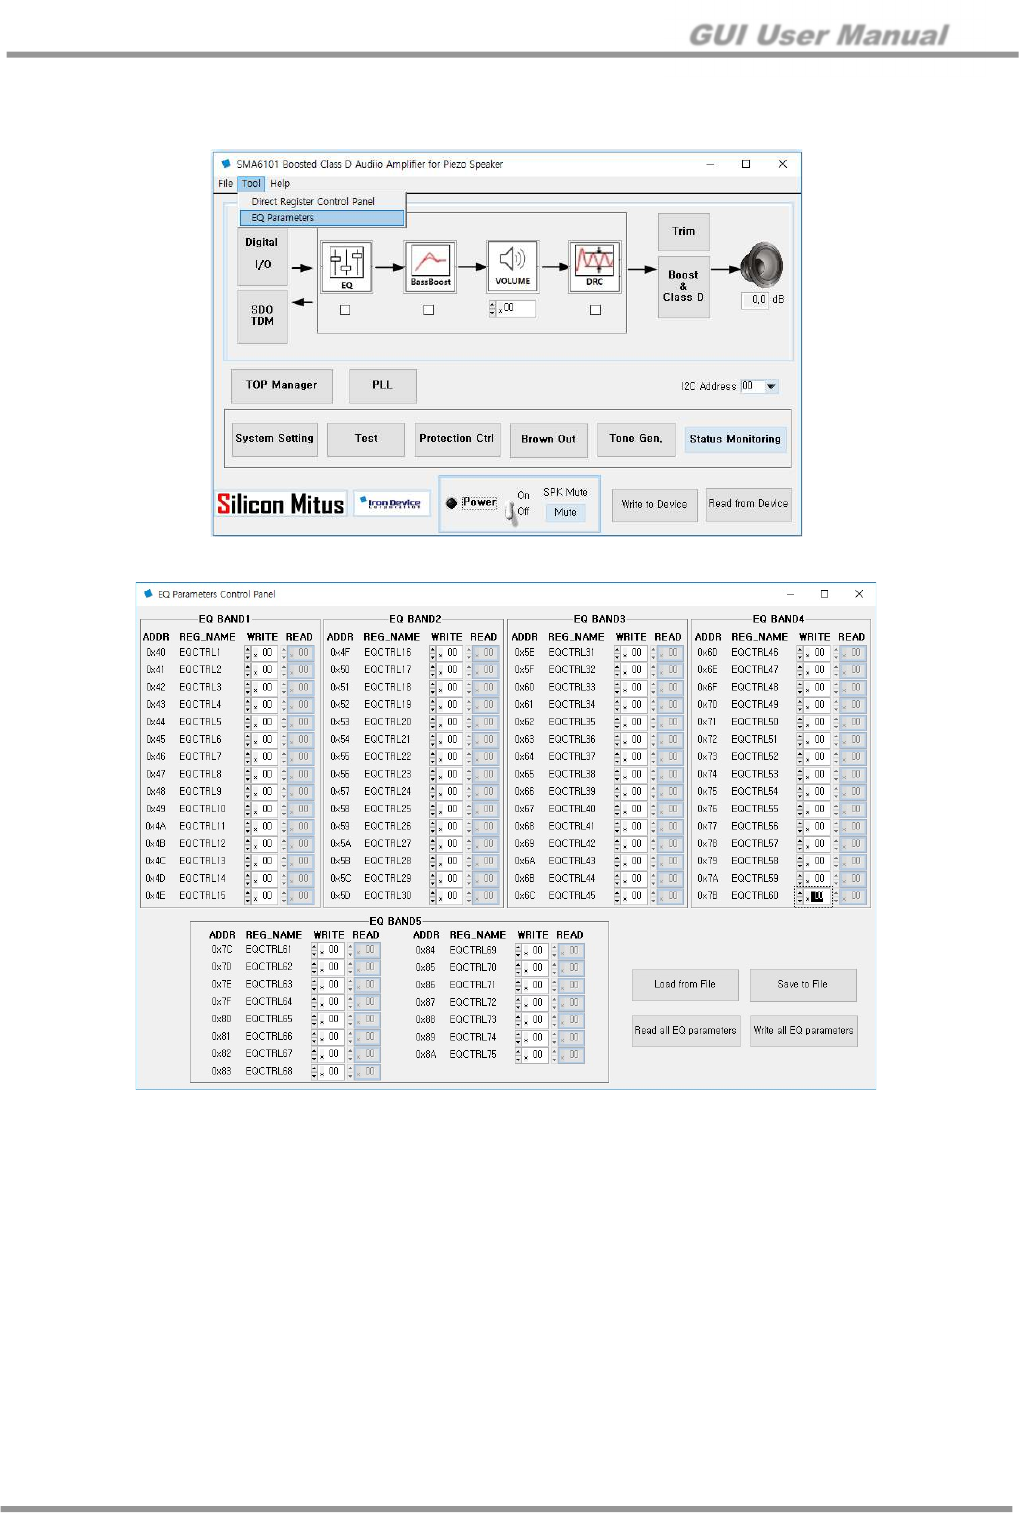
Task: Click Write all EQ parameters
Action: point(803,1031)
